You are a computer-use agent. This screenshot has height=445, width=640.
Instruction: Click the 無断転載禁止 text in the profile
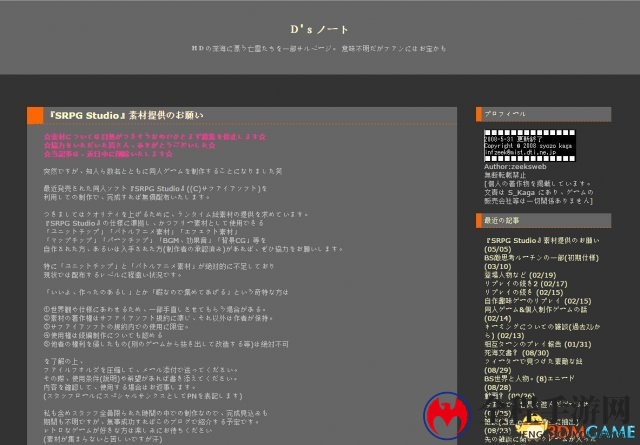pyautogui.click(x=505, y=175)
